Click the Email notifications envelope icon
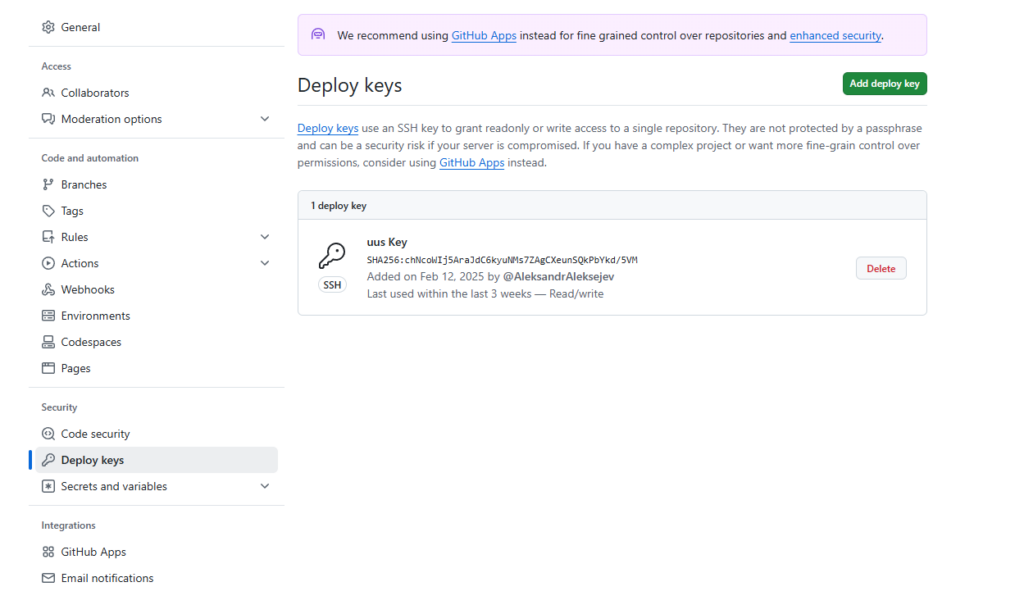This screenshot has width=1024, height=614. tap(48, 578)
